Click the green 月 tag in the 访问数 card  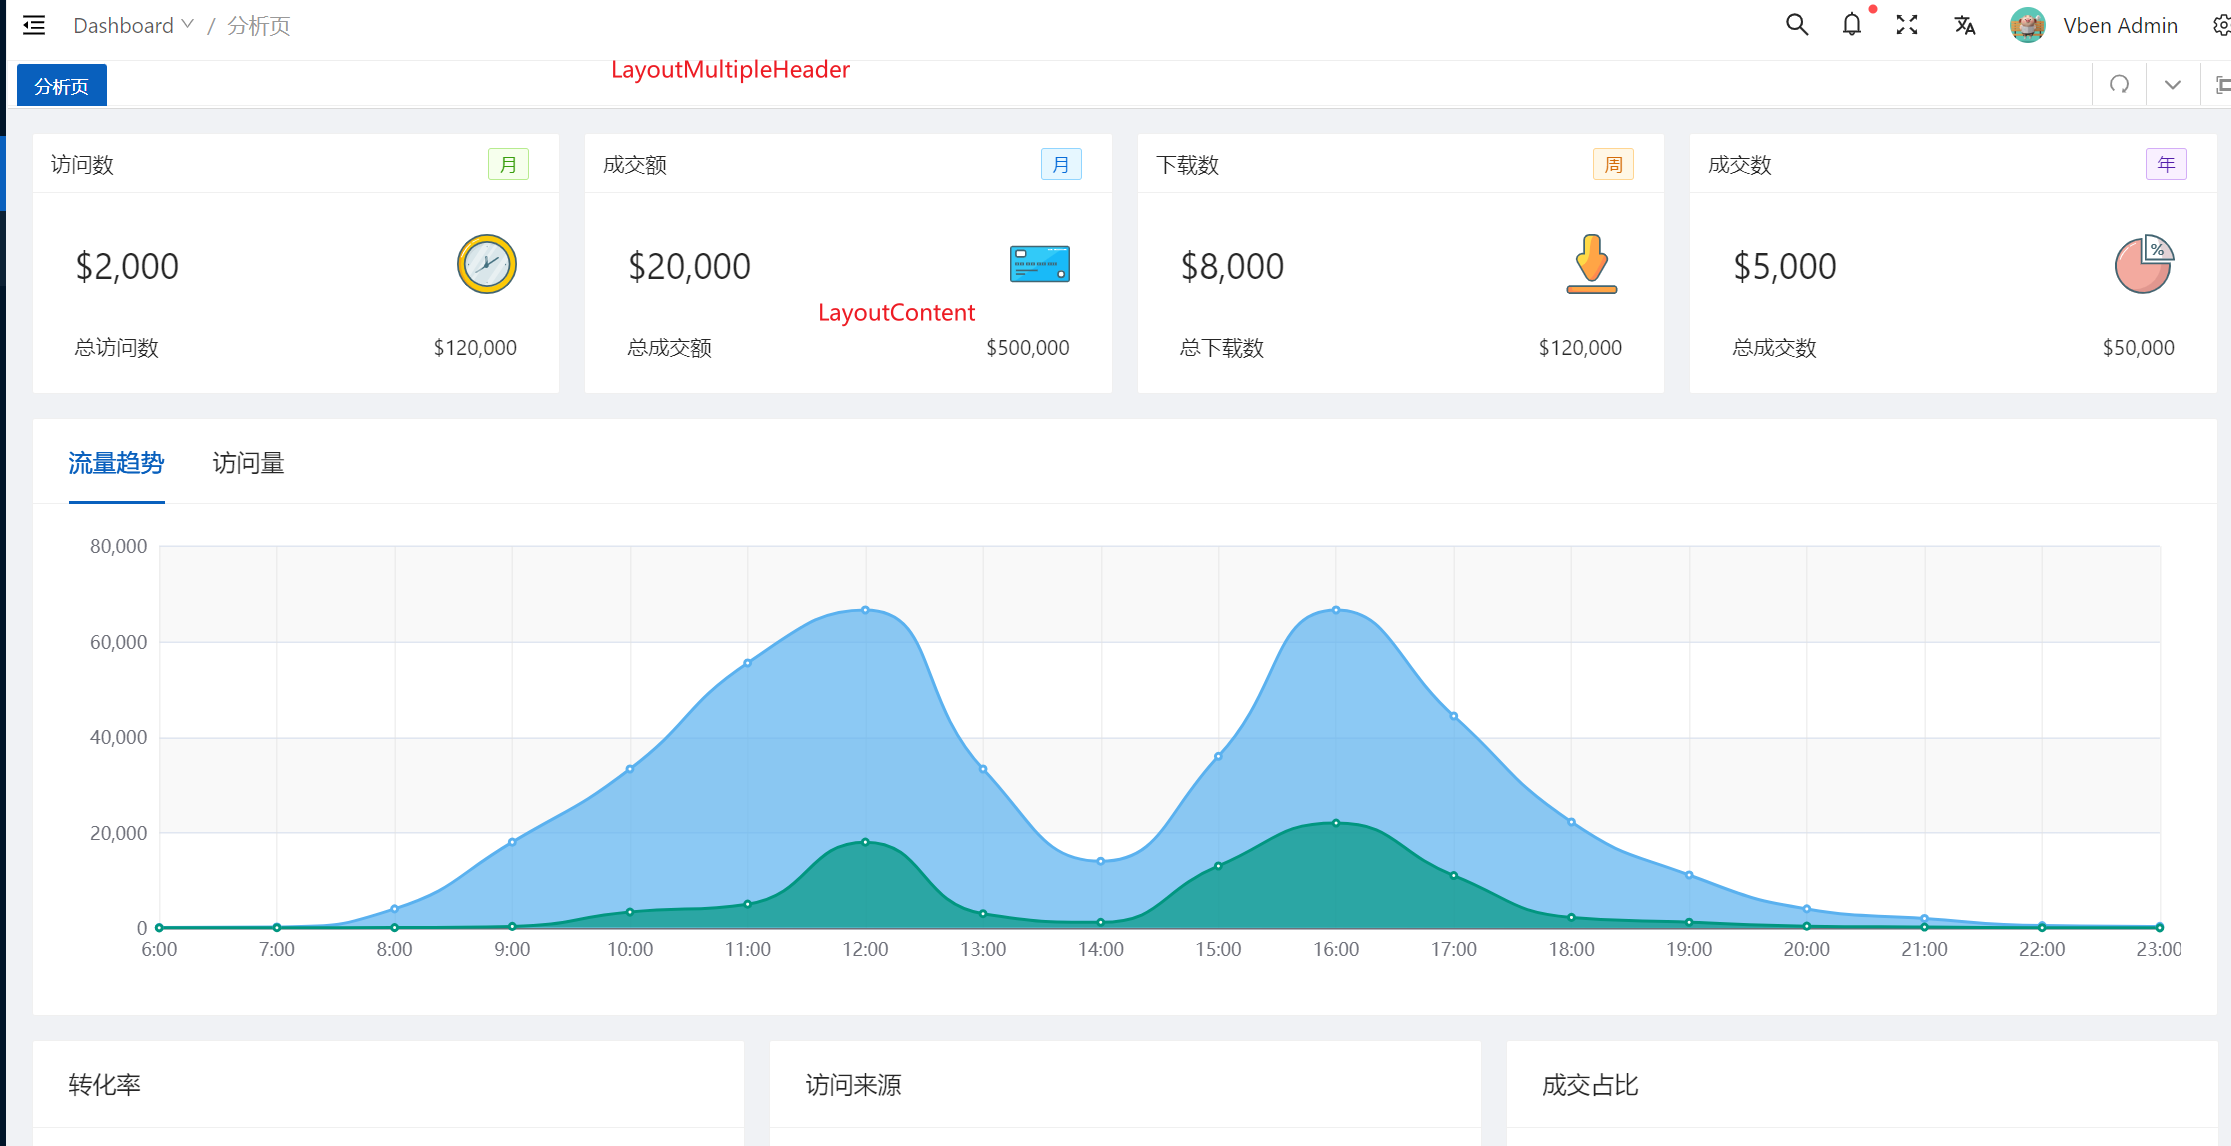pyautogui.click(x=508, y=164)
